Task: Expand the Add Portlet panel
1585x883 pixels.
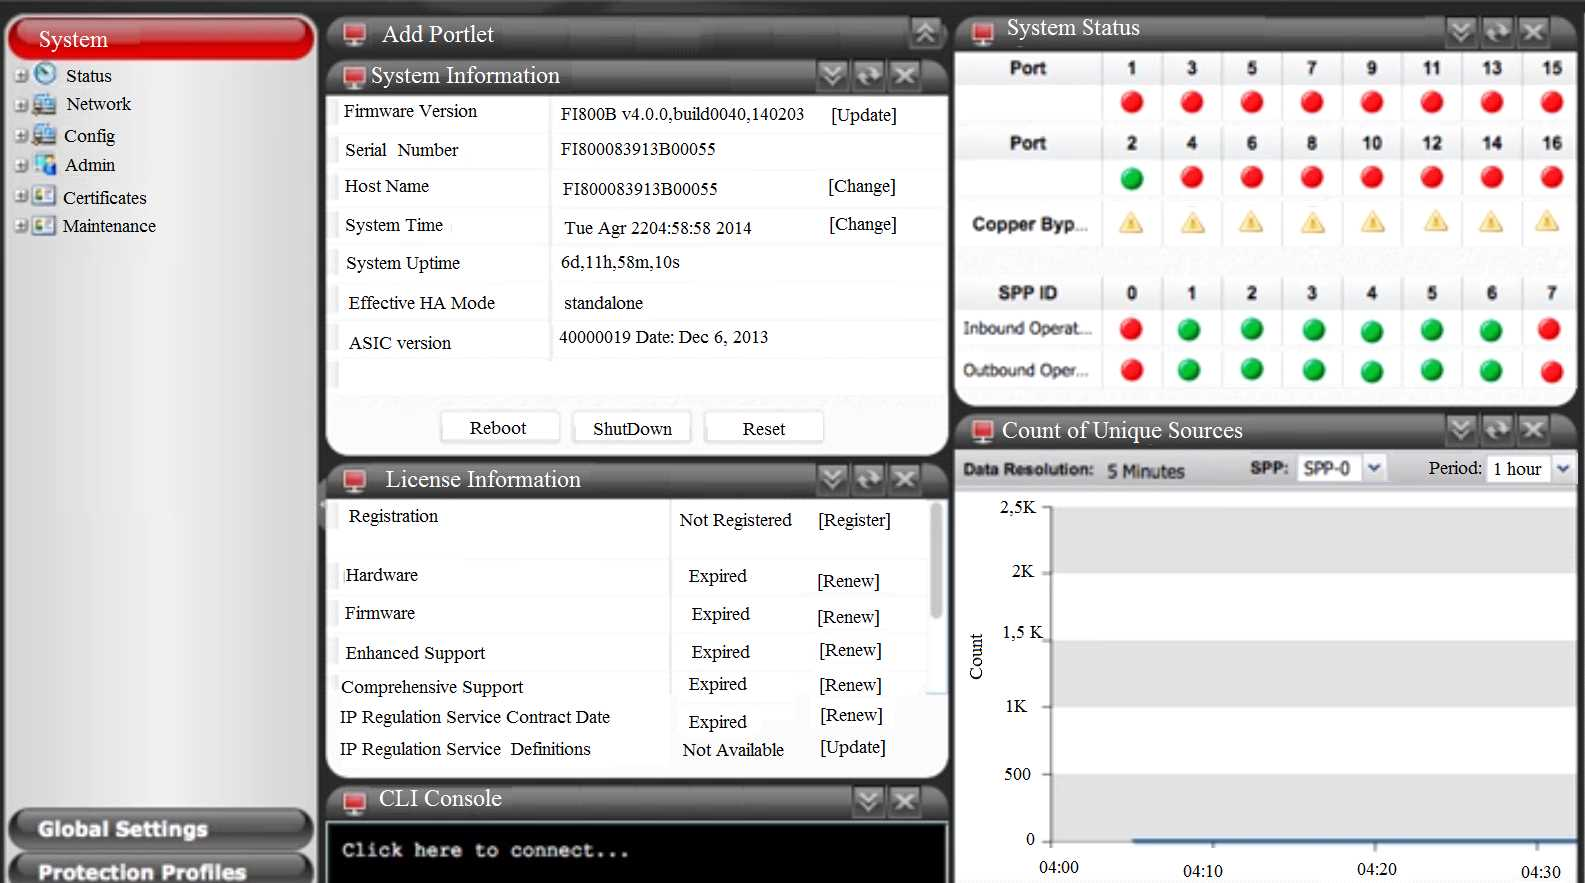Action: click(925, 34)
